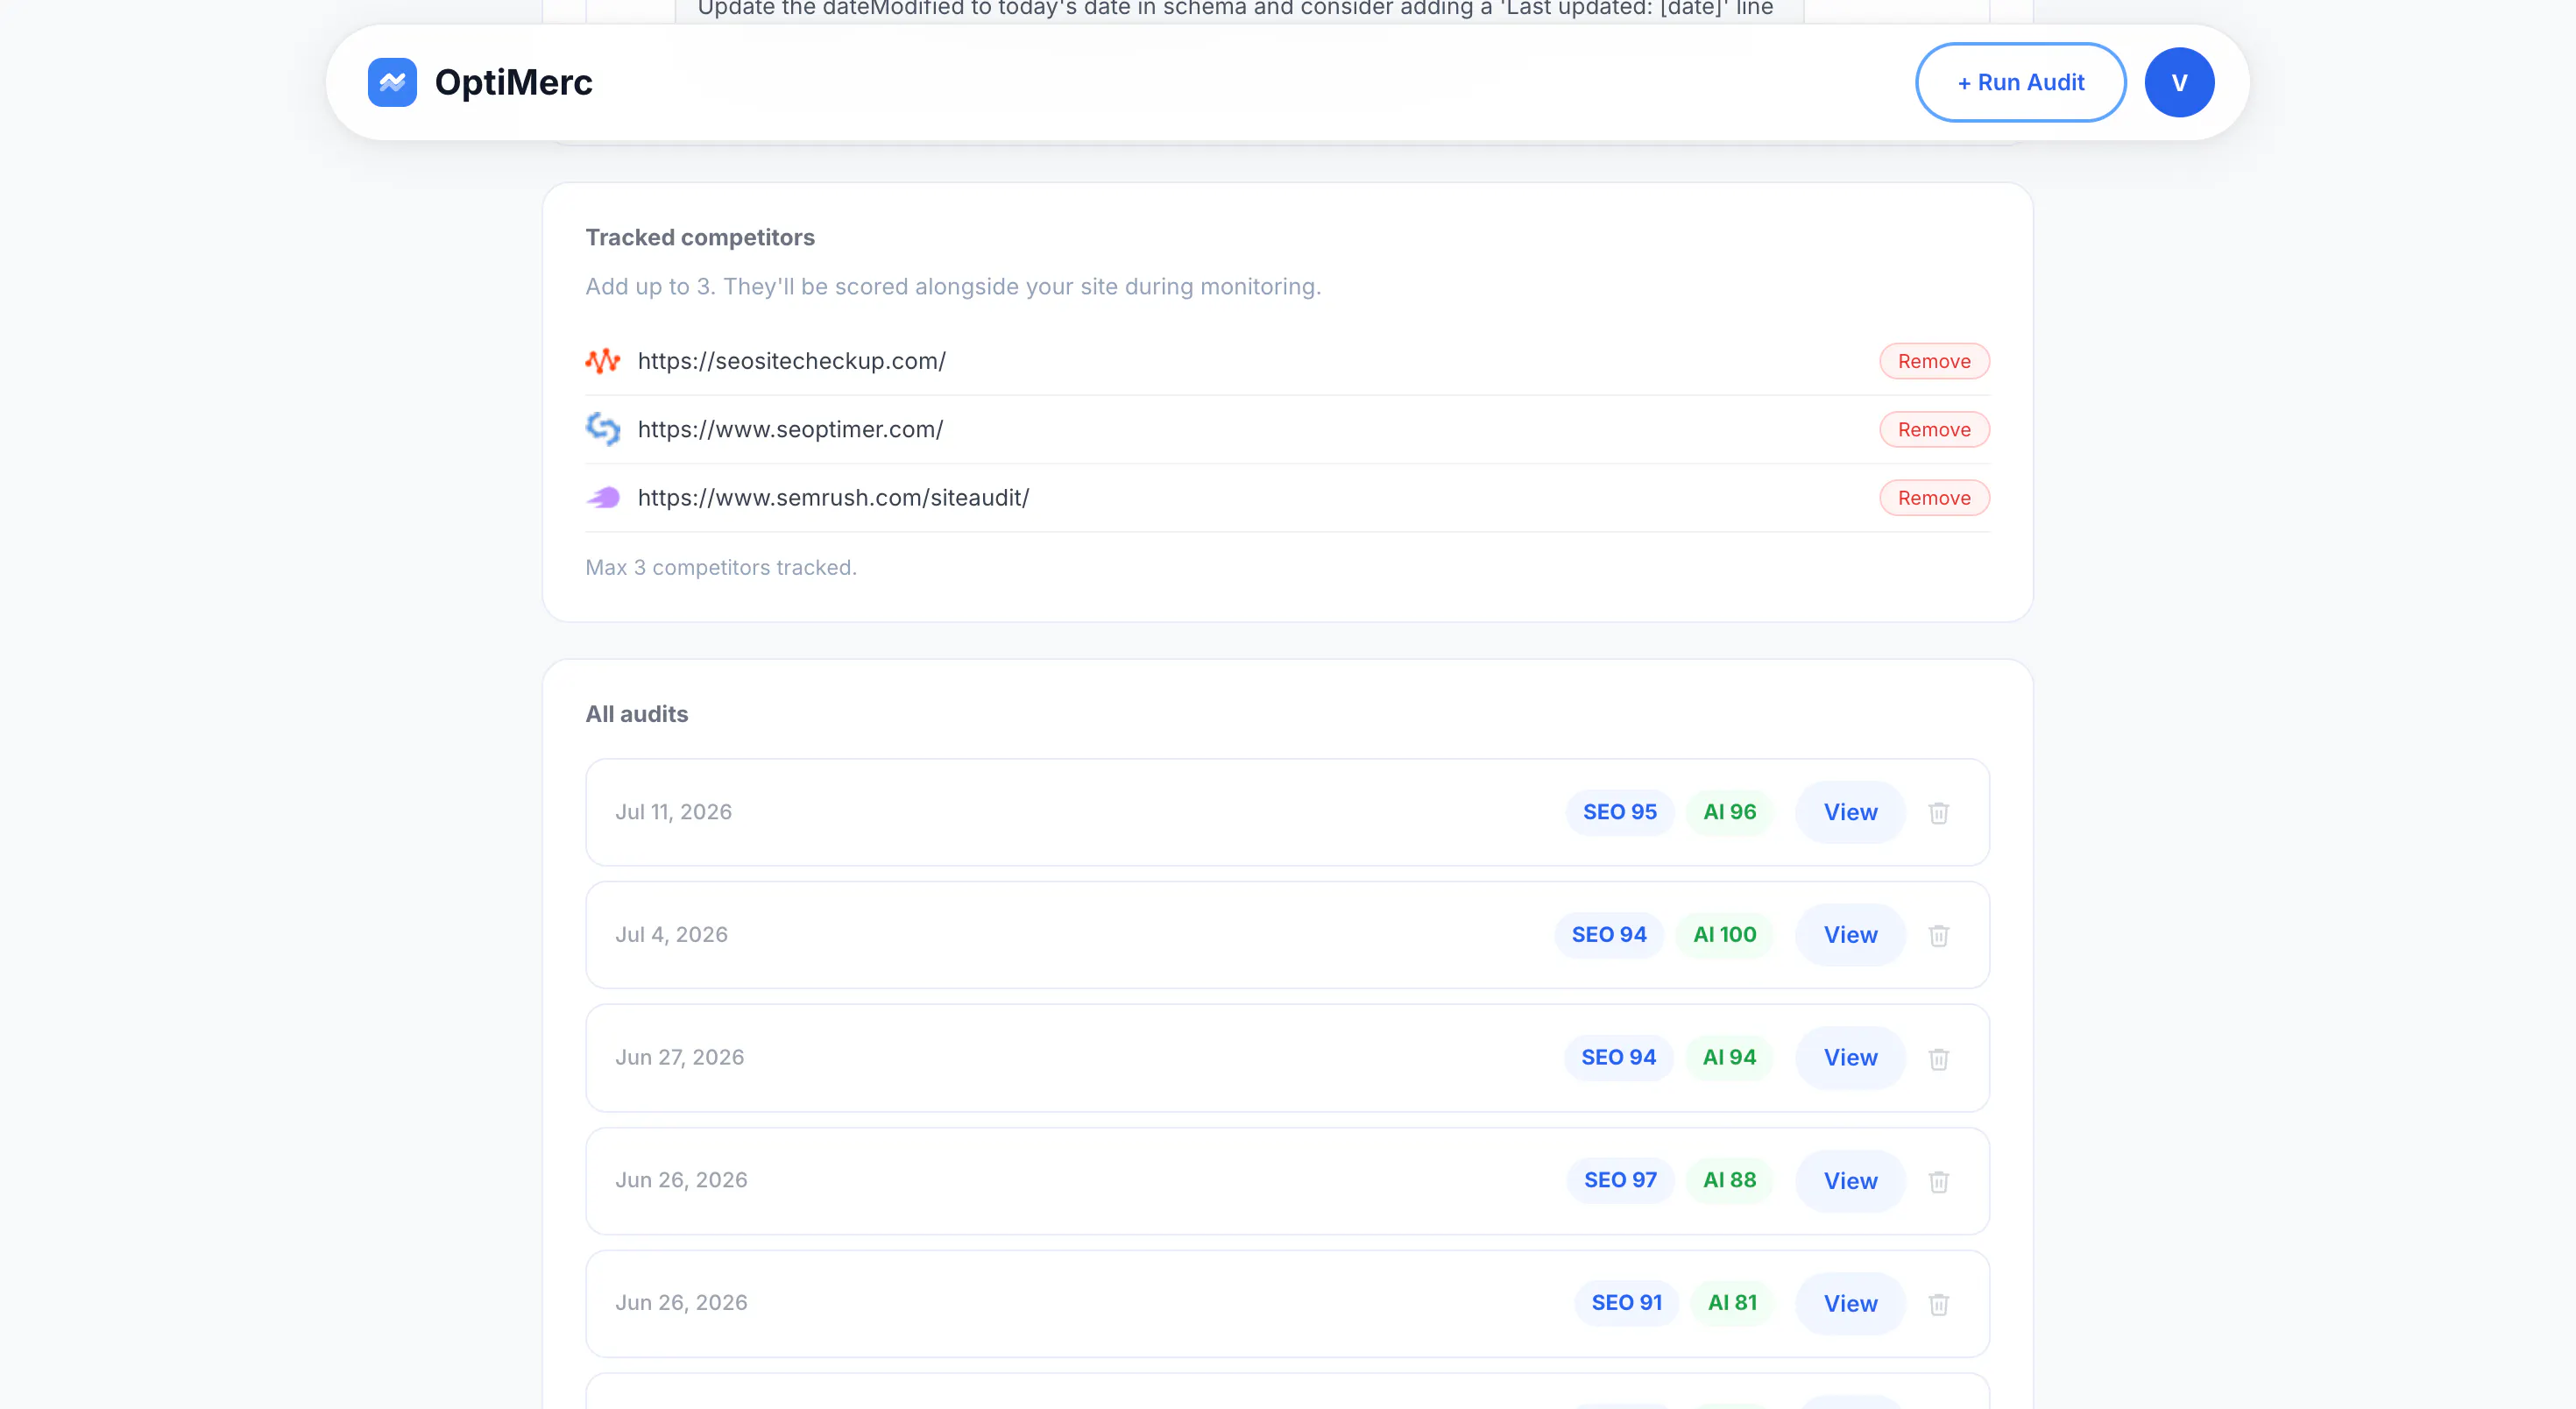View the Jul 4, 2026 audit
Viewport: 2576px width, 1409px height.
(1850, 935)
